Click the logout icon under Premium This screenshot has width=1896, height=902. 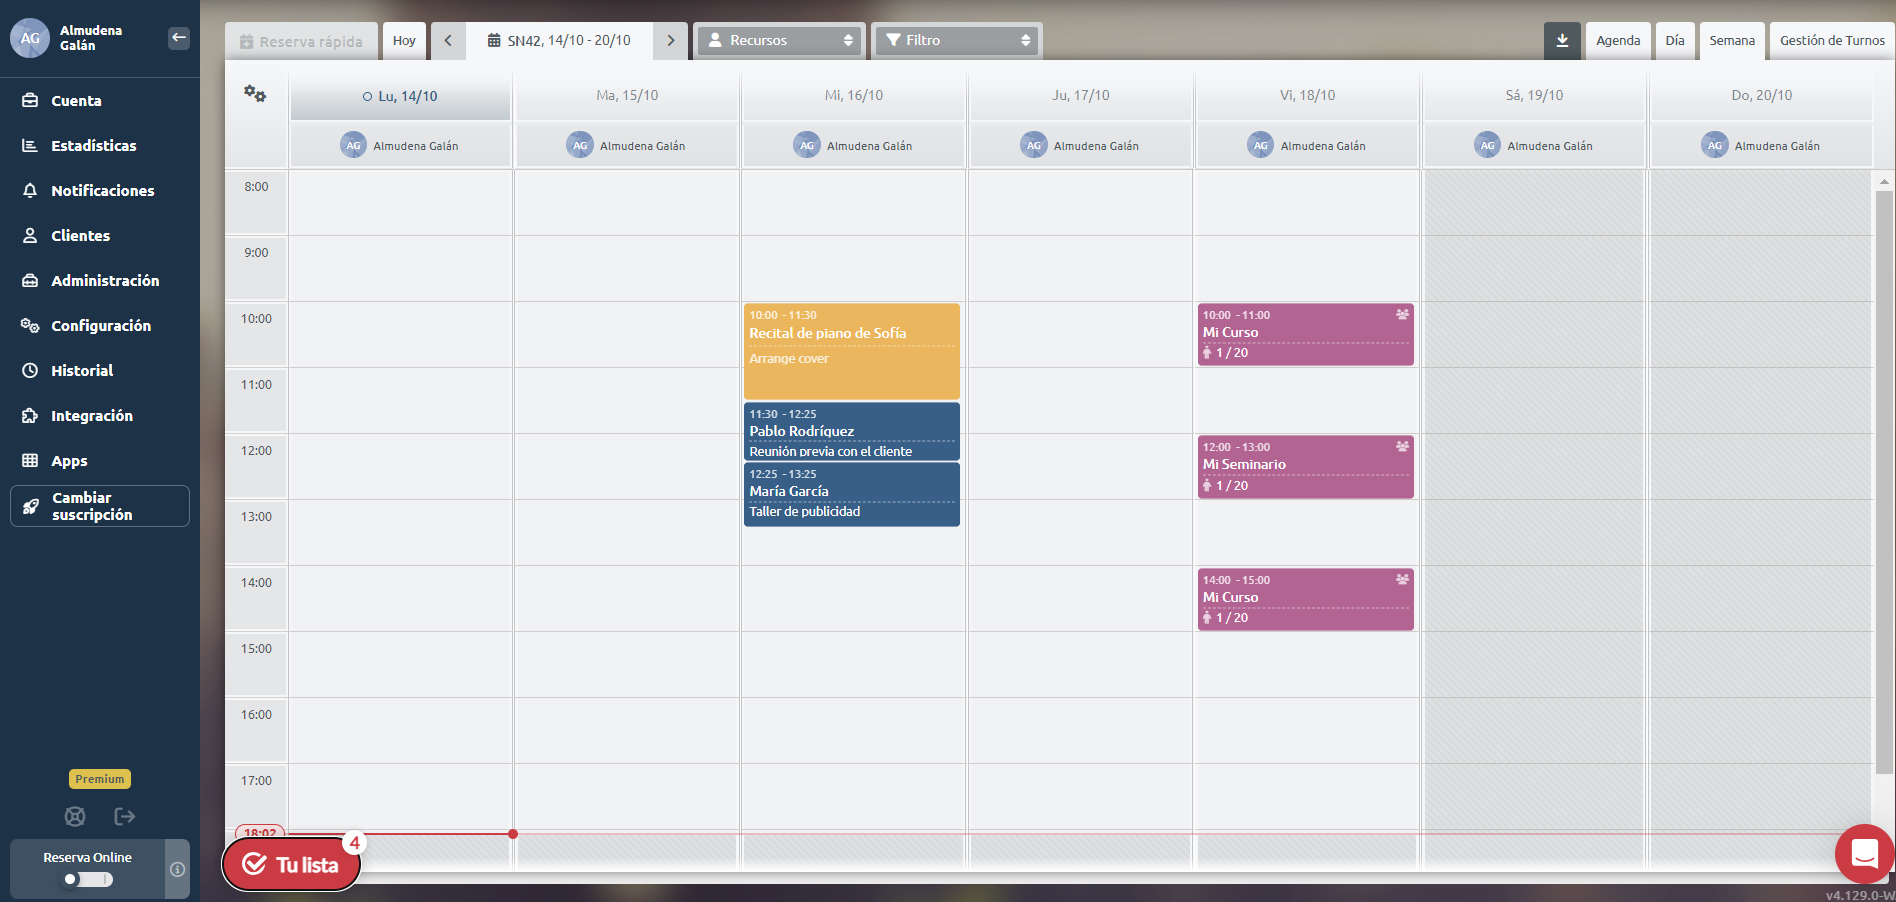[124, 816]
